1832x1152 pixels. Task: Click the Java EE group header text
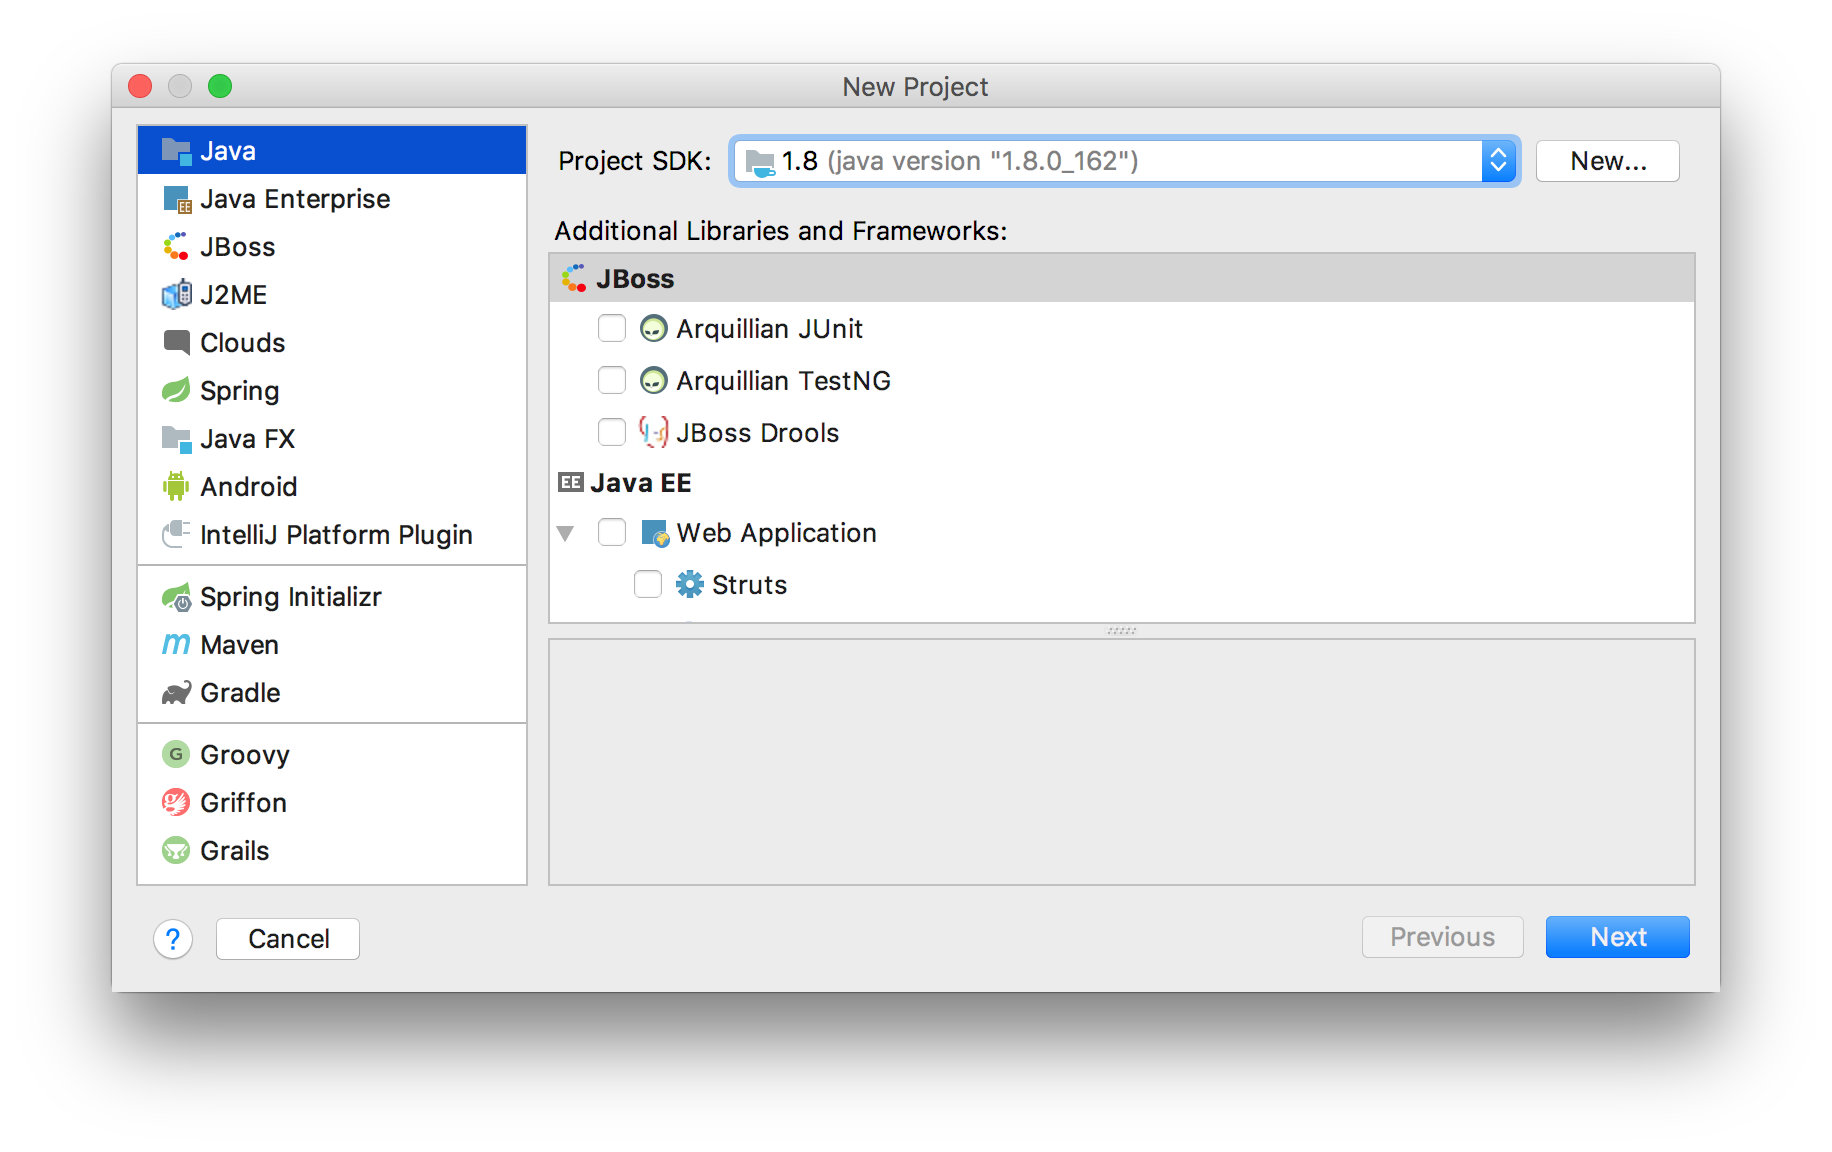(x=641, y=483)
